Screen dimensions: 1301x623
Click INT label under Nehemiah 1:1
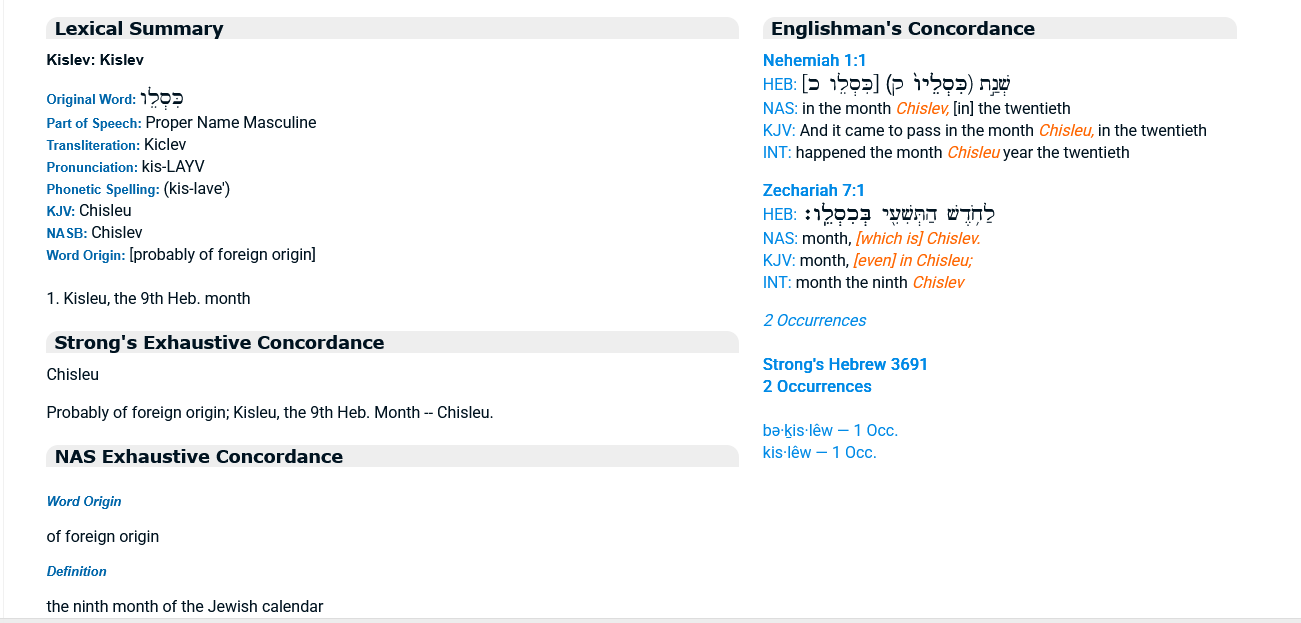pos(776,153)
